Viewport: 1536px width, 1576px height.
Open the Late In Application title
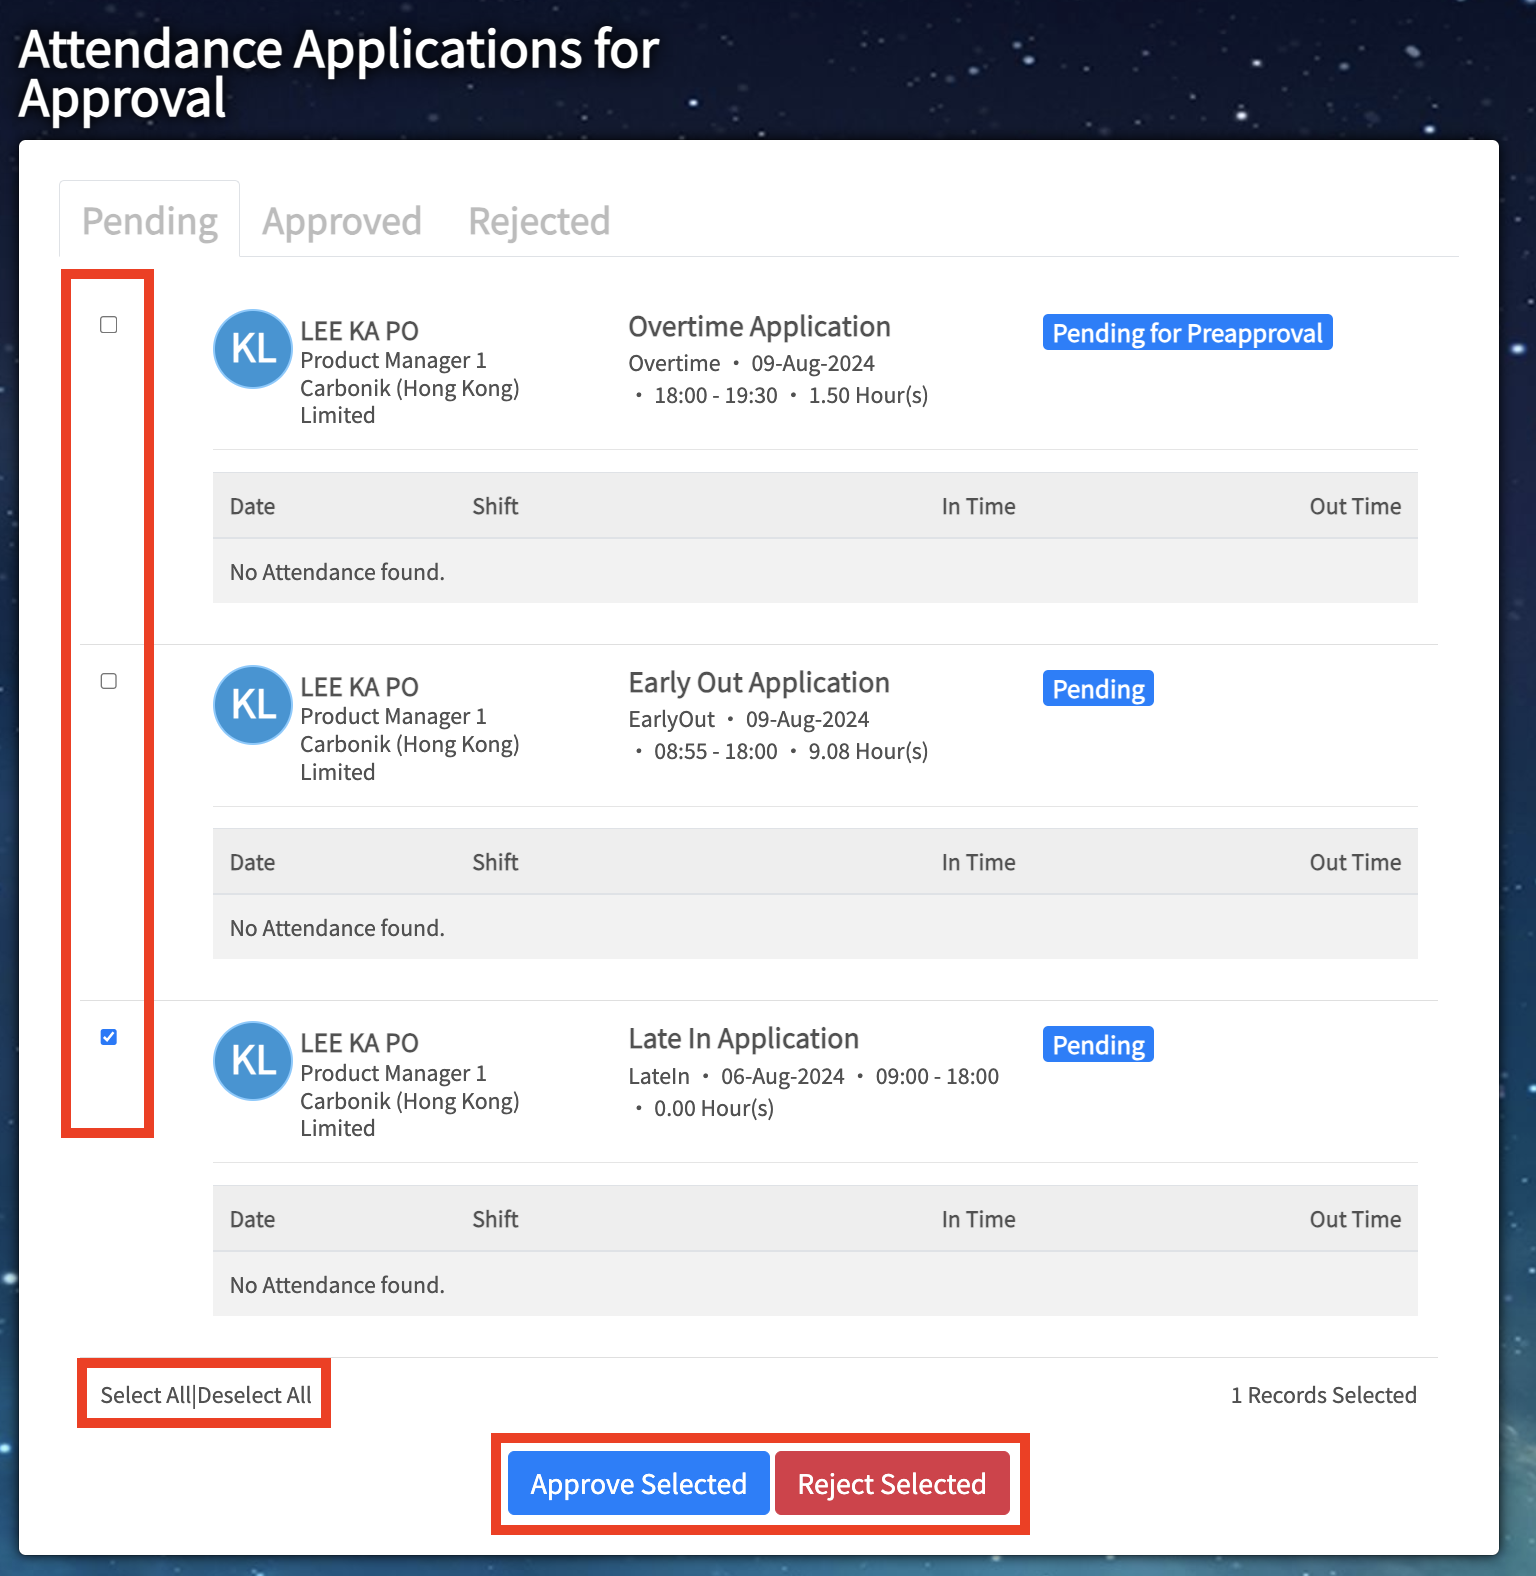[x=743, y=1039]
